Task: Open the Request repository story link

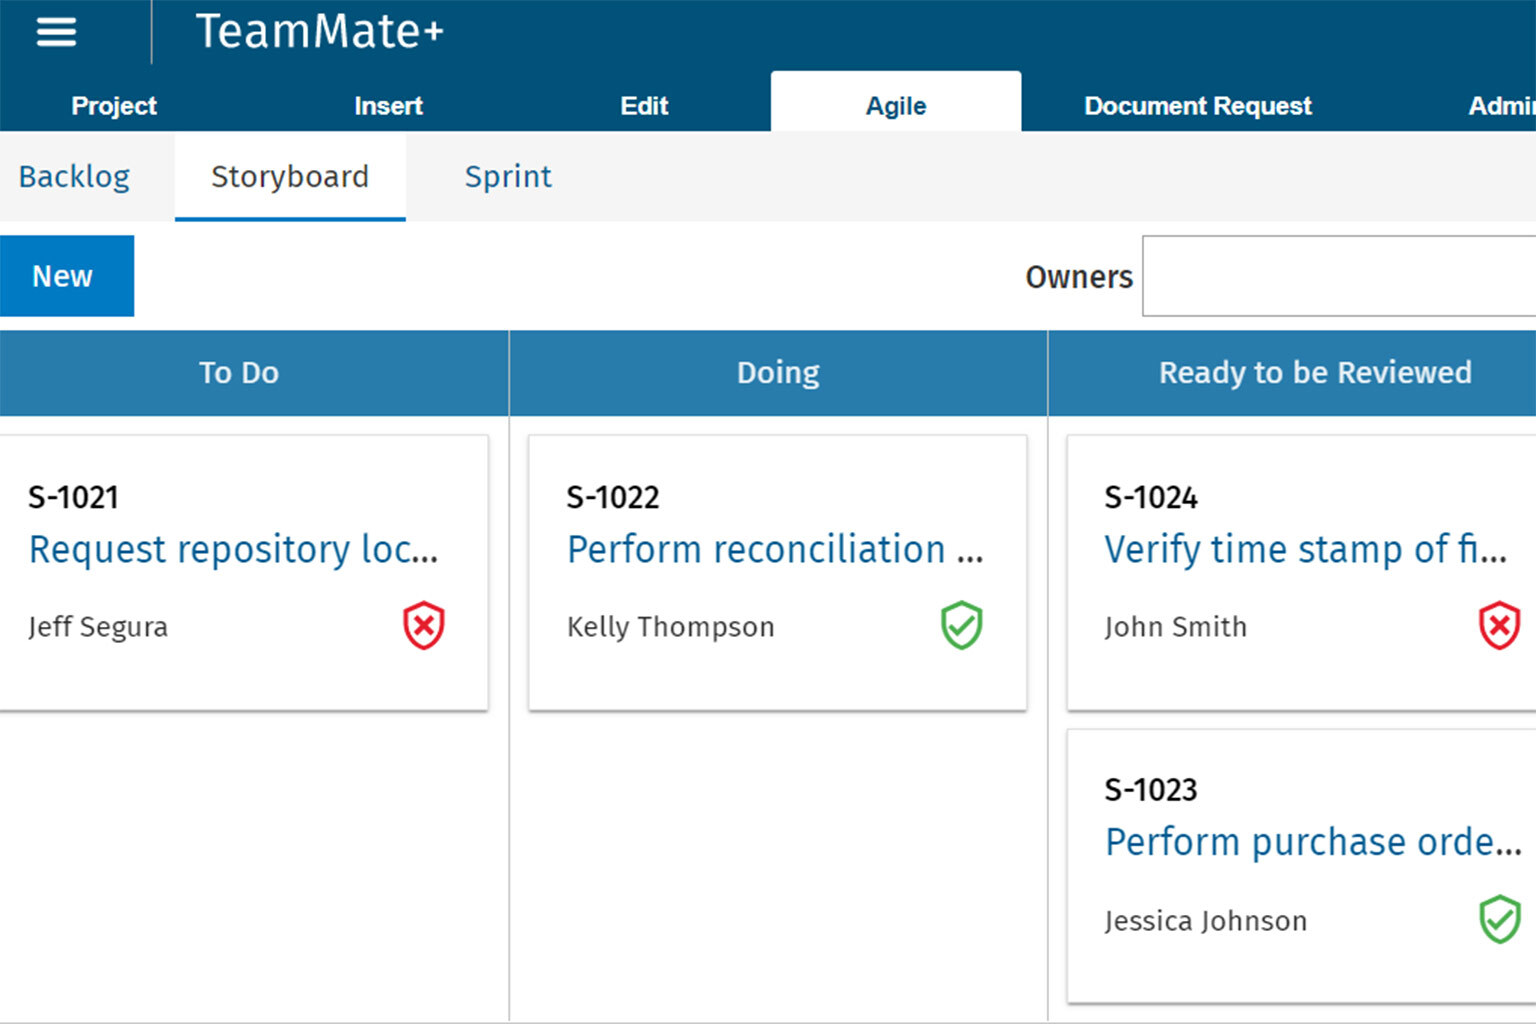Action: pyautogui.click(x=233, y=550)
